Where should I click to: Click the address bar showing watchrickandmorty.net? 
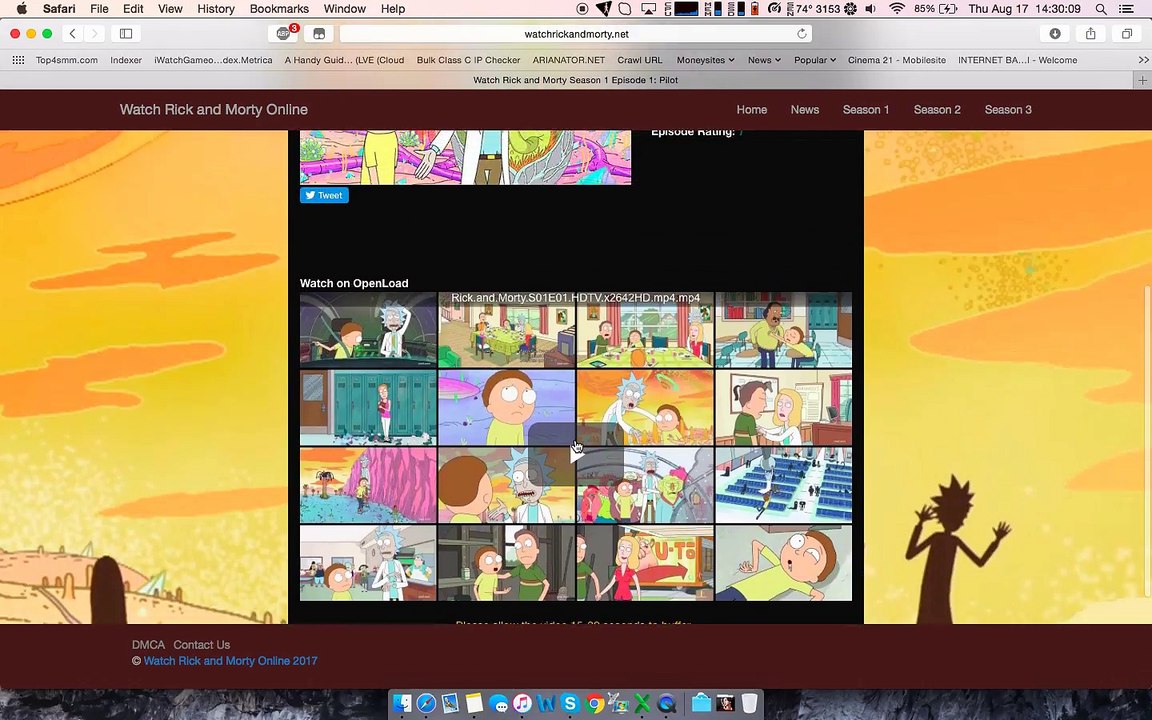[576, 34]
